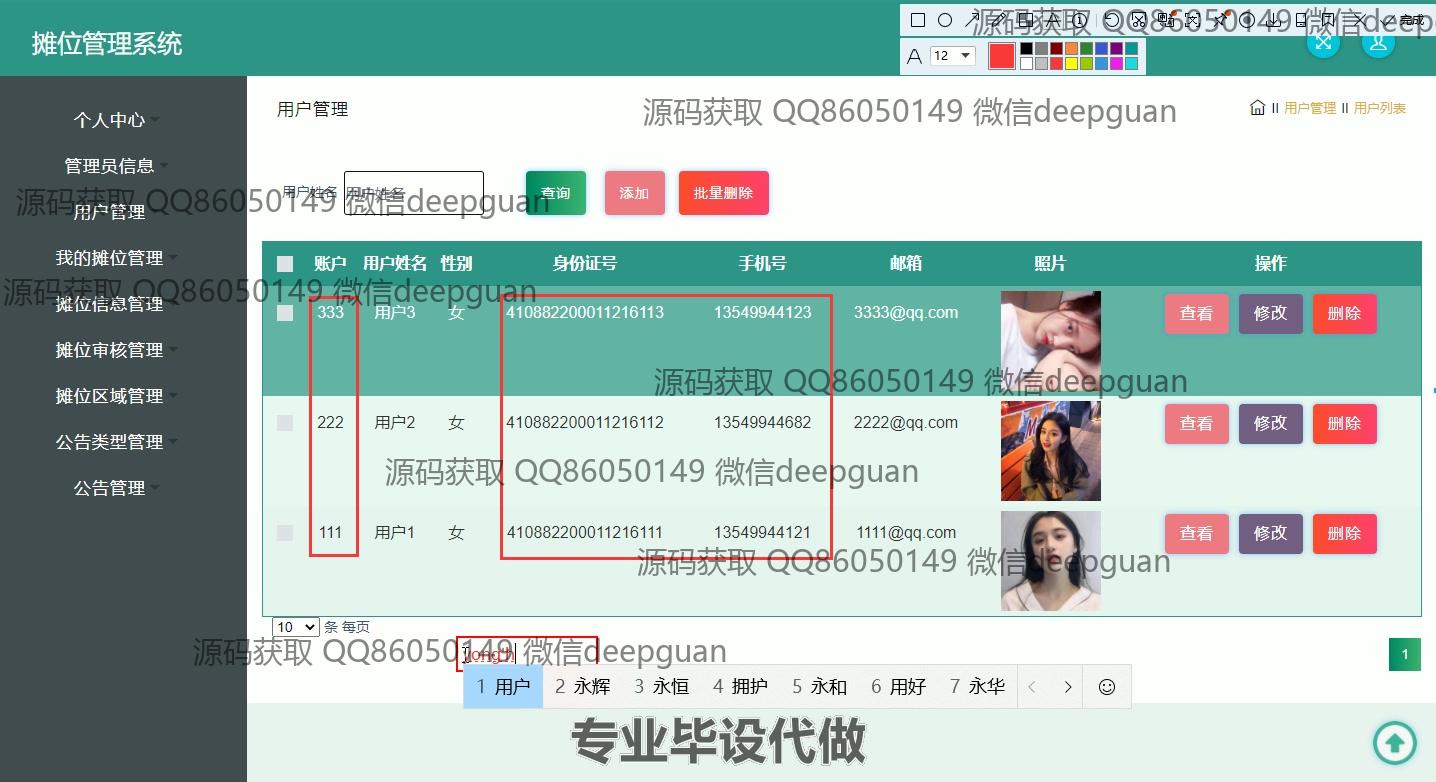Click the 用户姓名 search input field
The width and height of the screenshot is (1436, 782).
413,193
